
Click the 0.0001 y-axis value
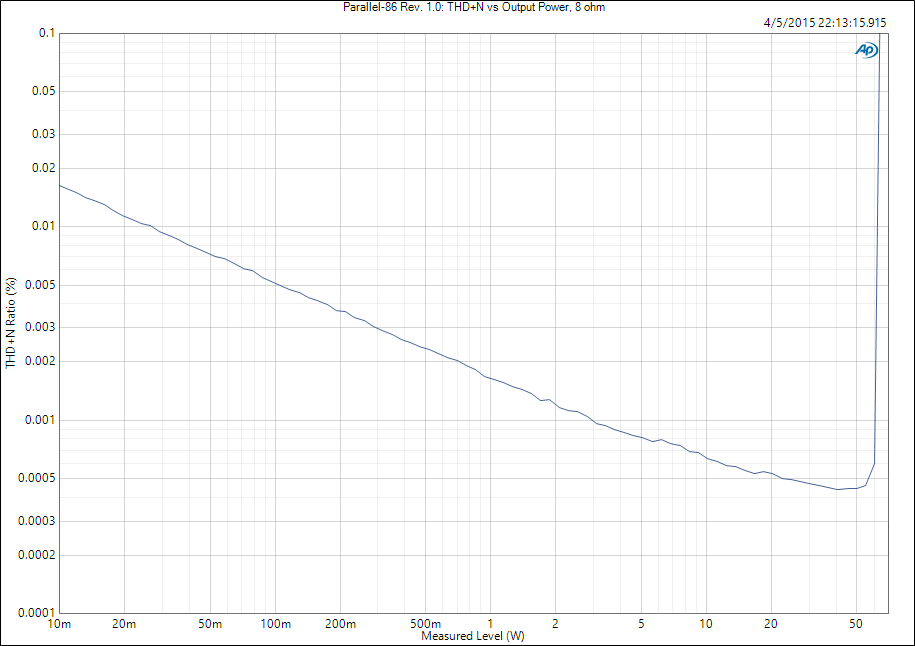pos(37,613)
